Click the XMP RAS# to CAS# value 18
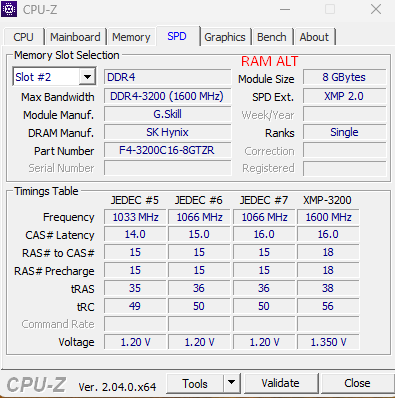Viewport: 395px width, 398px height. point(328,252)
